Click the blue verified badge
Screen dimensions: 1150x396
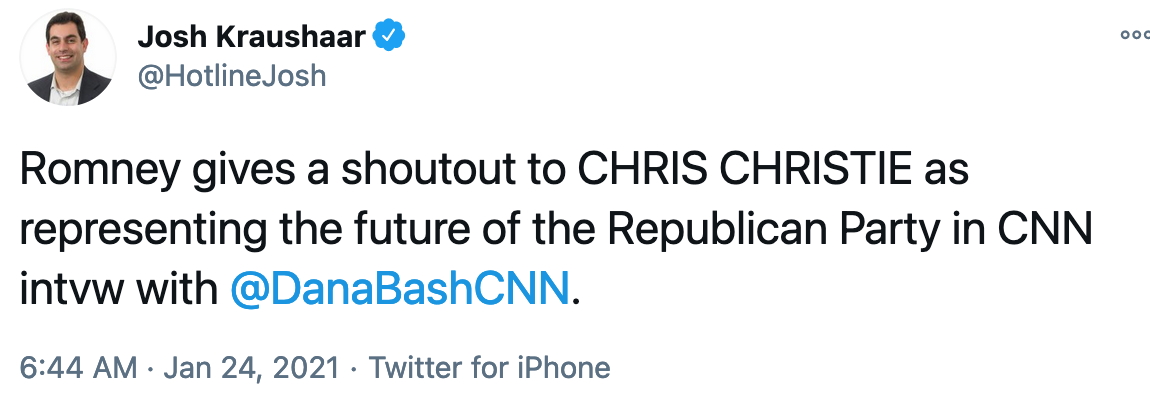(389, 37)
